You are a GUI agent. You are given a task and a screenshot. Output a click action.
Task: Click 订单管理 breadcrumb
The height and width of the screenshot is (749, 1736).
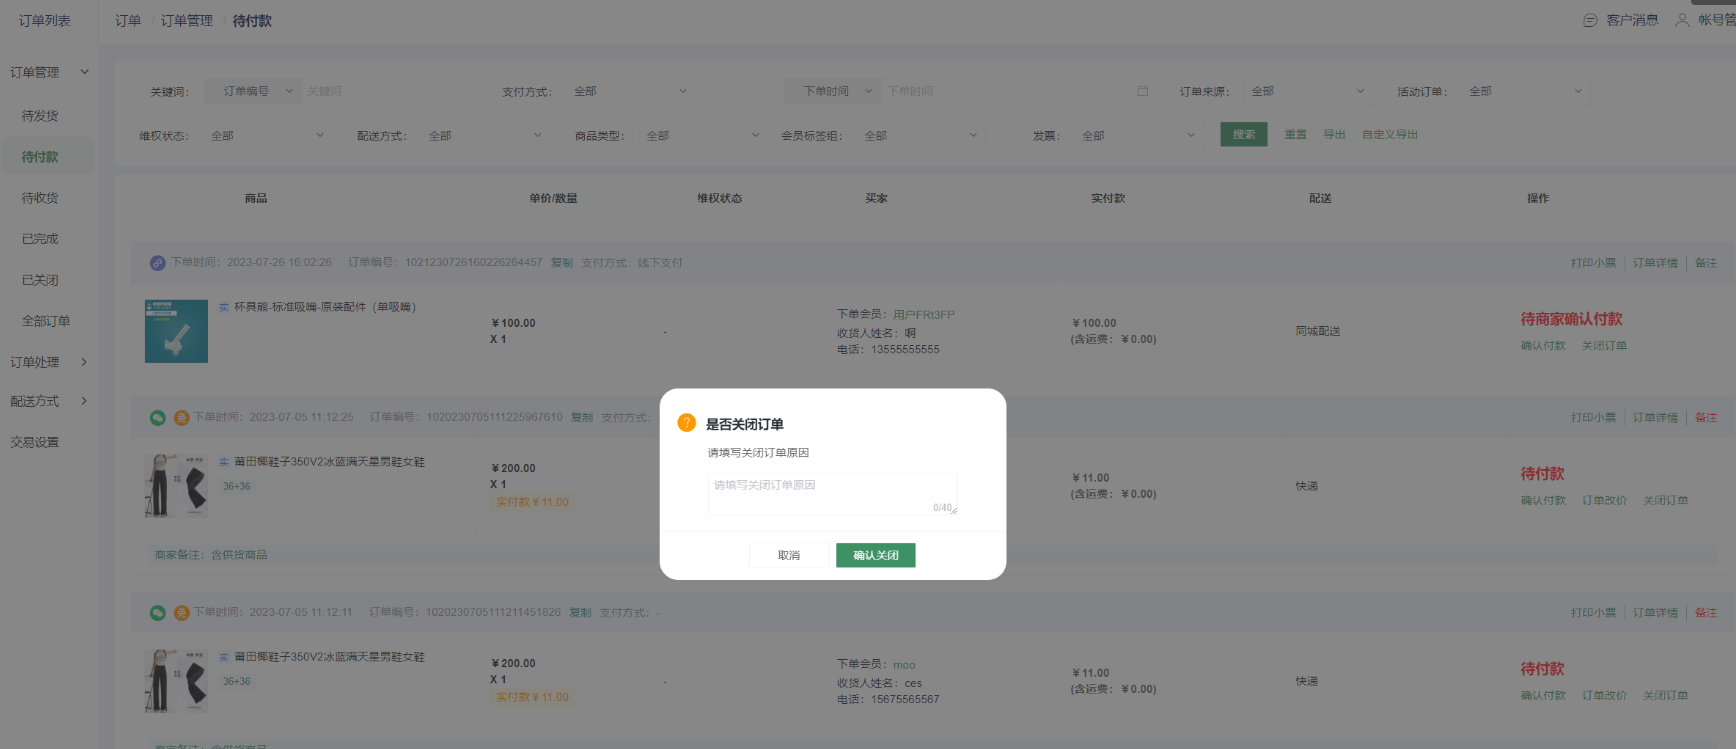(187, 21)
